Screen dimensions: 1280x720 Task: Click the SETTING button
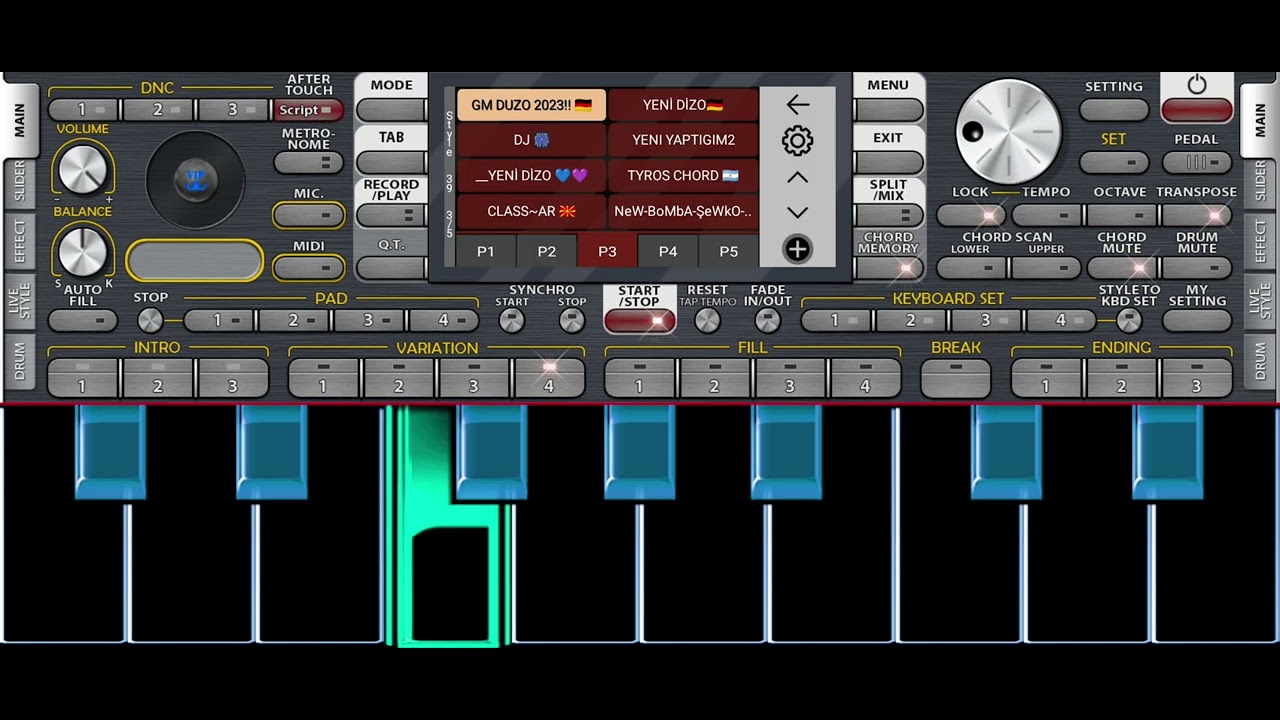(x=1114, y=110)
